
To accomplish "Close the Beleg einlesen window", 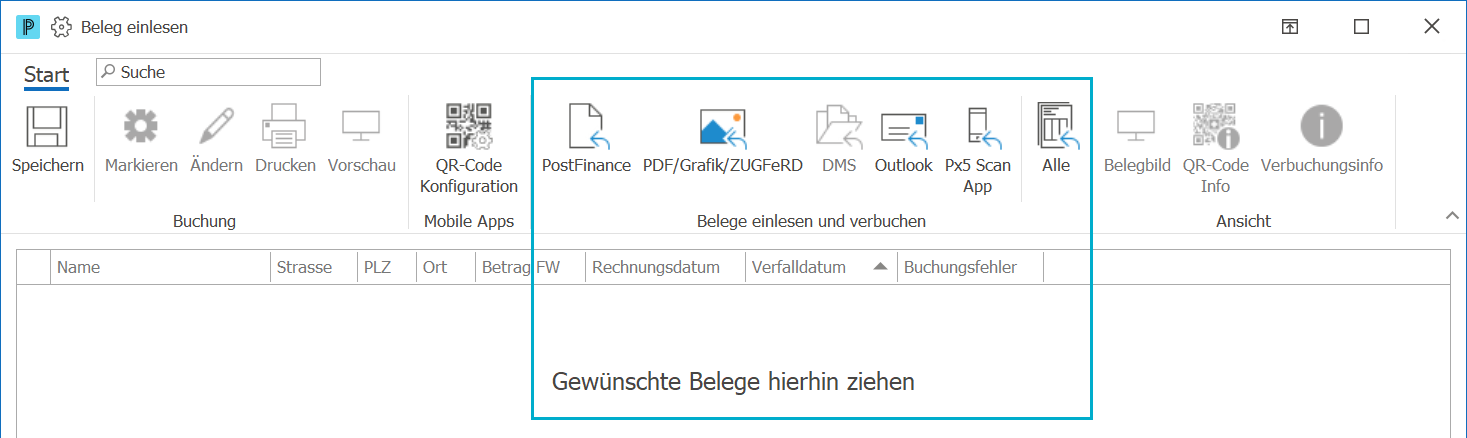I will pyautogui.click(x=1431, y=27).
